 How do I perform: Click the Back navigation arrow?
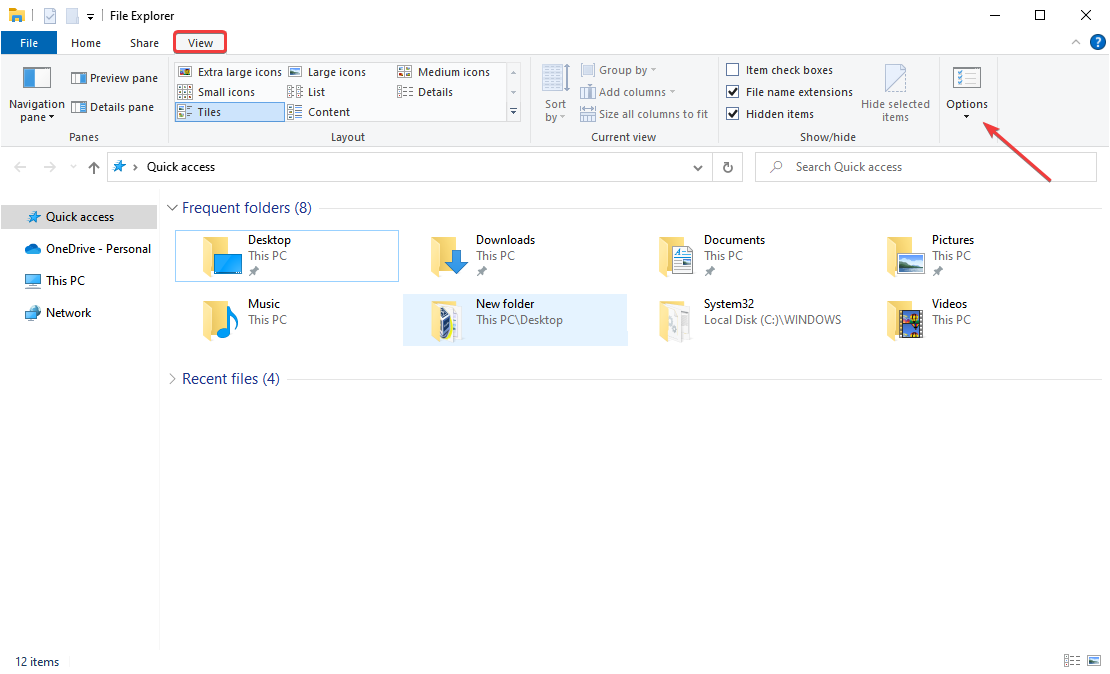[x=21, y=167]
